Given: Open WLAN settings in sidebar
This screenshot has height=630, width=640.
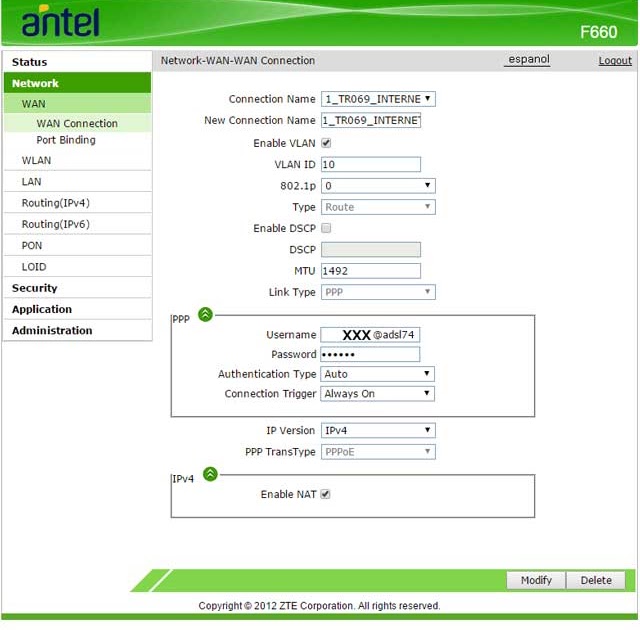Looking at the screenshot, I should 78,160.
